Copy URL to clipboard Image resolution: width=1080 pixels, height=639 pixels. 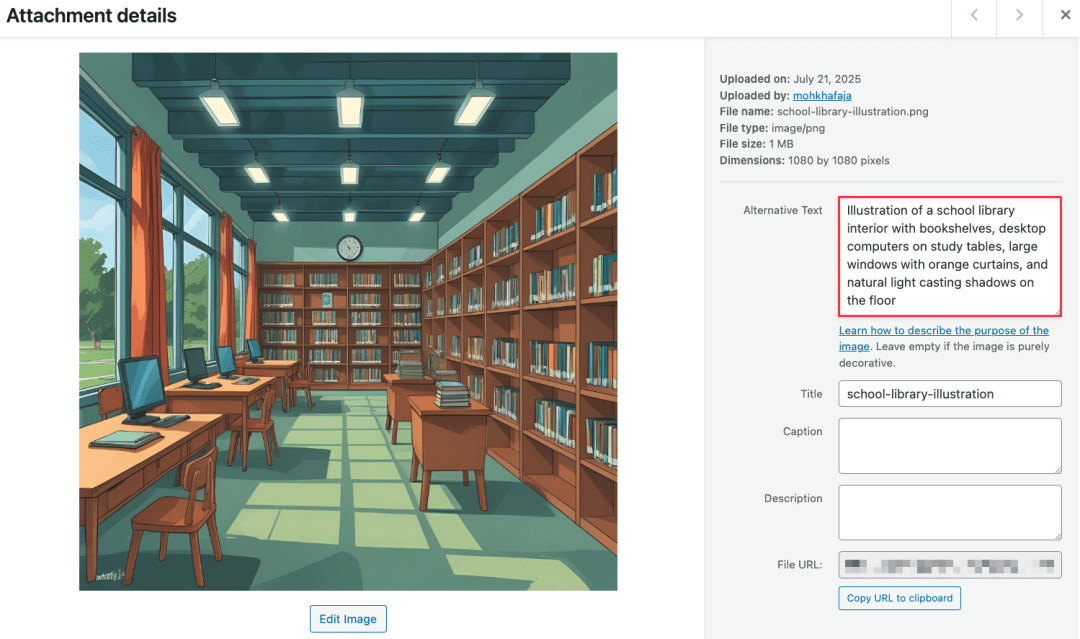click(x=899, y=598)
